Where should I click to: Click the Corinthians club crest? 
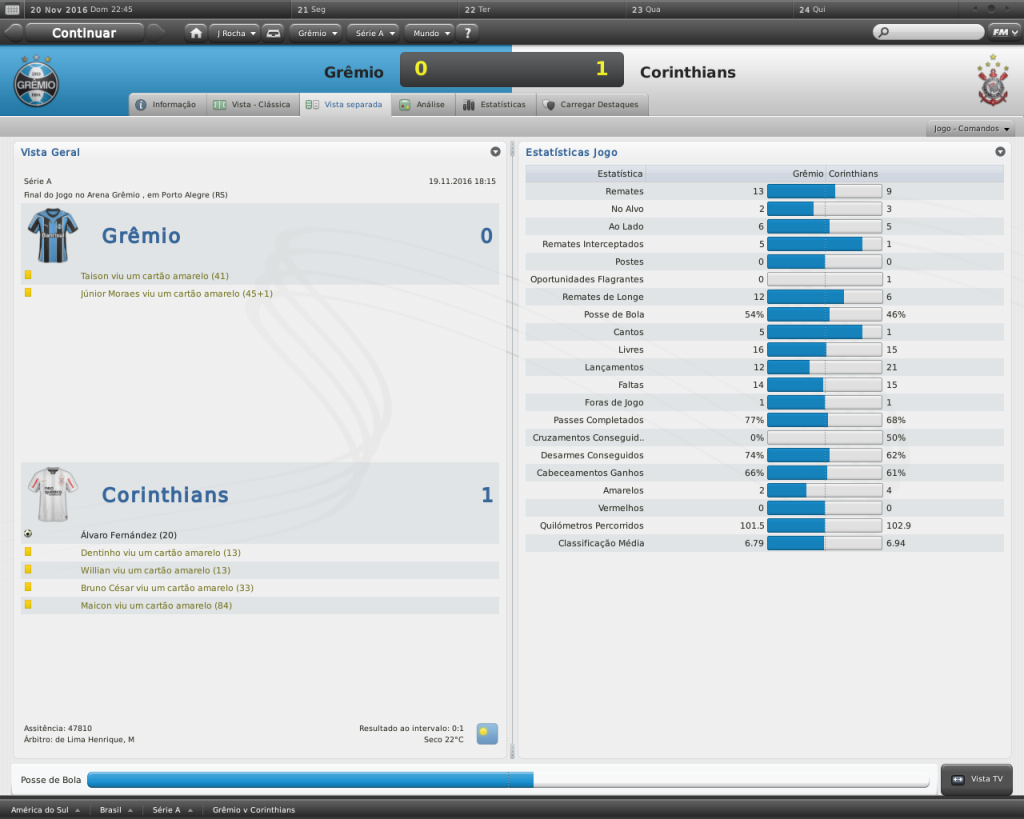click(992, 81)
